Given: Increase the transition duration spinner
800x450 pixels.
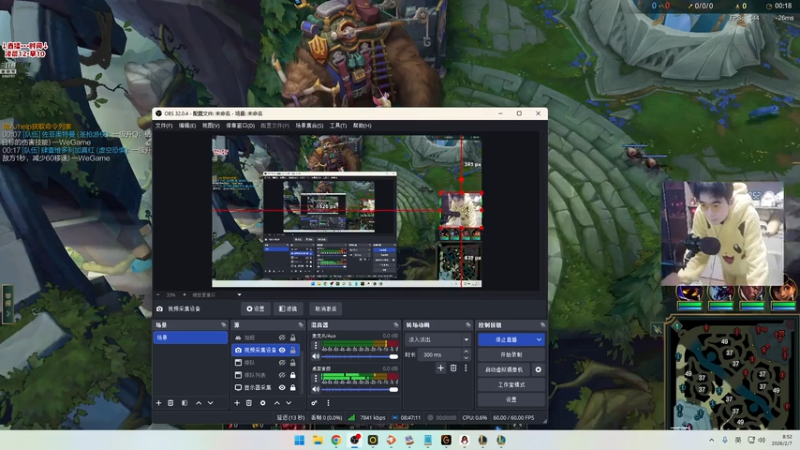Looking at the screenshot, I should pyautogui.click(x=466, y=352).
